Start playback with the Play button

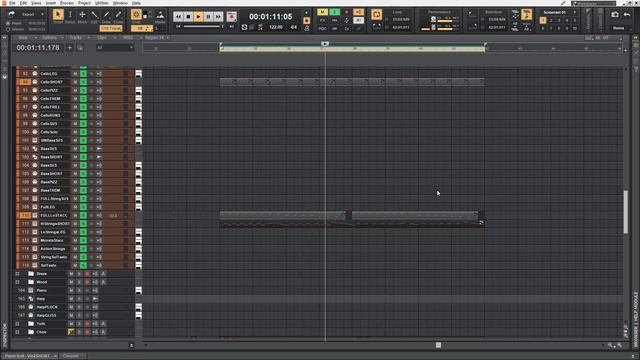pos(198,17)
